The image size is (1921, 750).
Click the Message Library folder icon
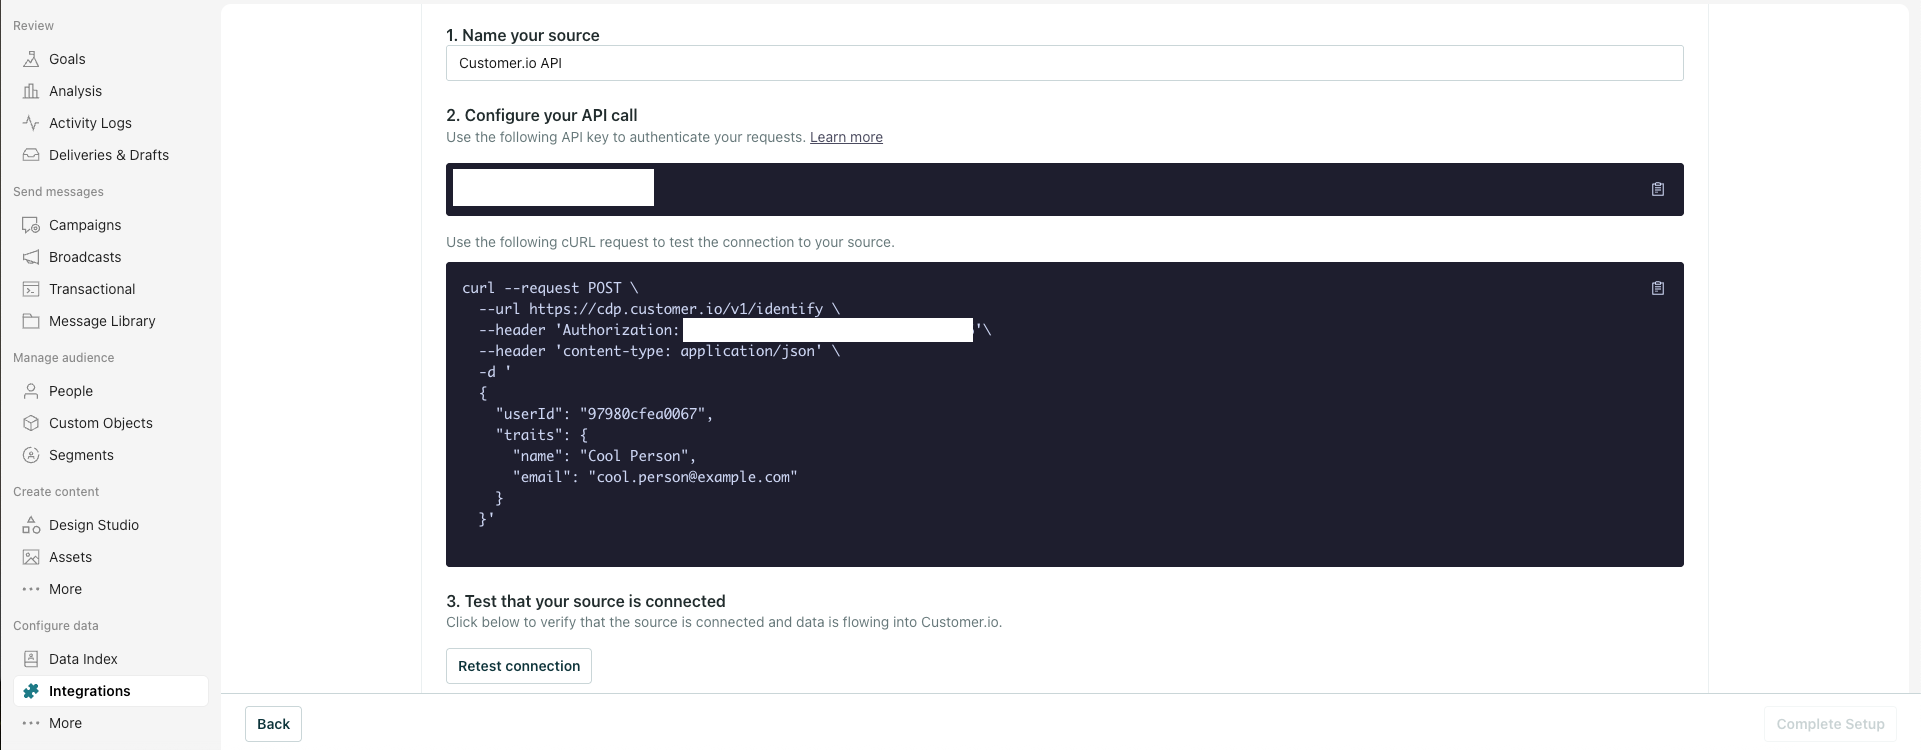[x=31, y=321]
